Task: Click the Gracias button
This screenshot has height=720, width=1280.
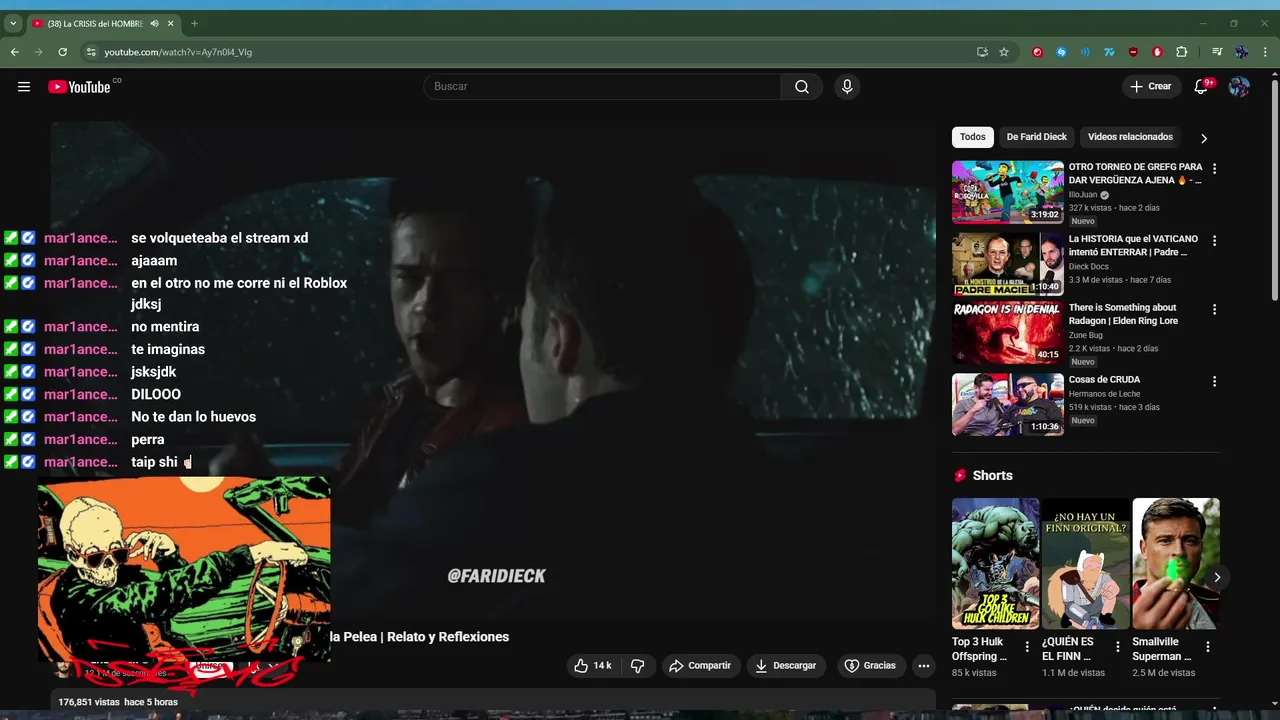Action: point(870,666)
